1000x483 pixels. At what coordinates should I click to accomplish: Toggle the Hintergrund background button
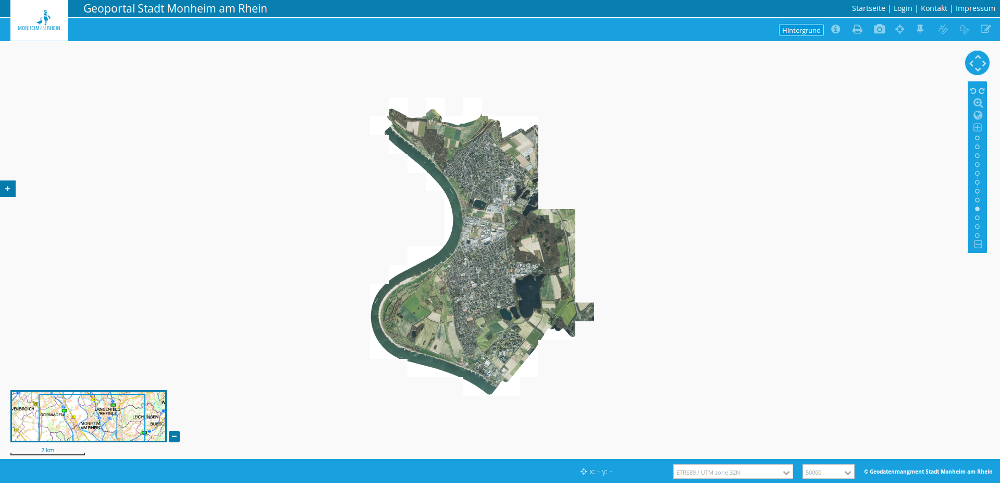(801, 30)
